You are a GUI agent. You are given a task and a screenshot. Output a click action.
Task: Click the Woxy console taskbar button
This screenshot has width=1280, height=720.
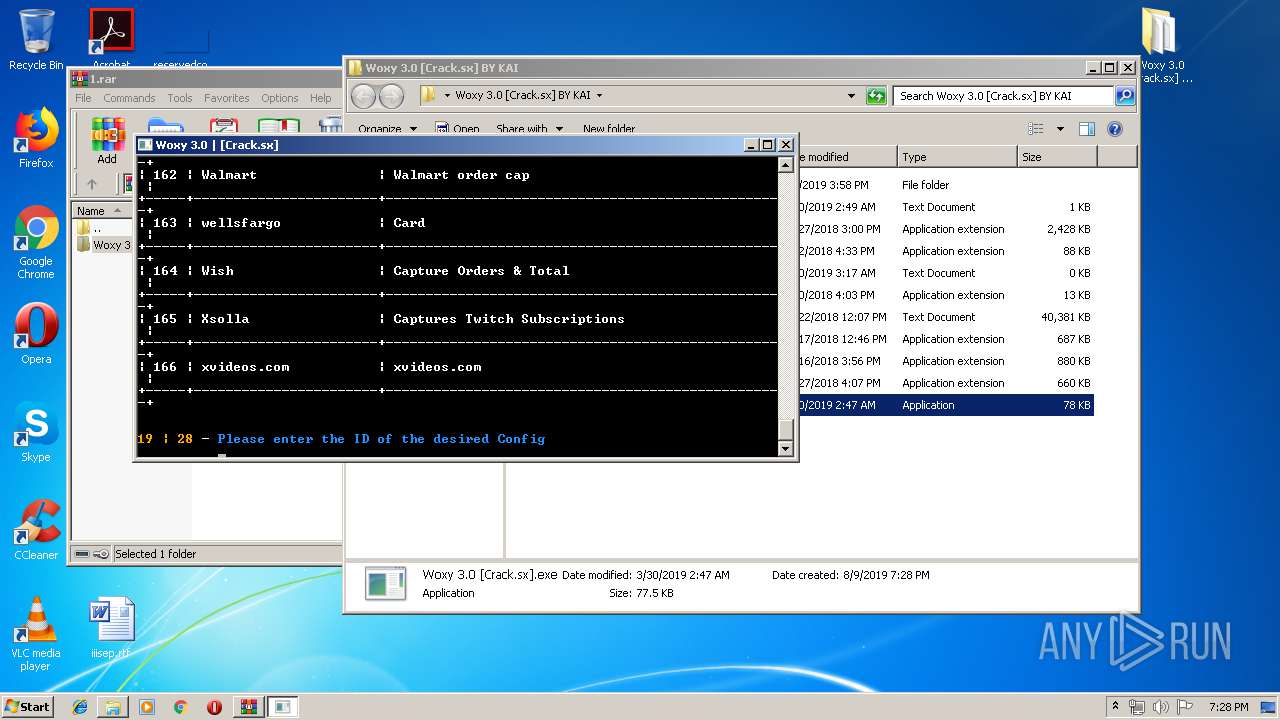coord(283,707)
